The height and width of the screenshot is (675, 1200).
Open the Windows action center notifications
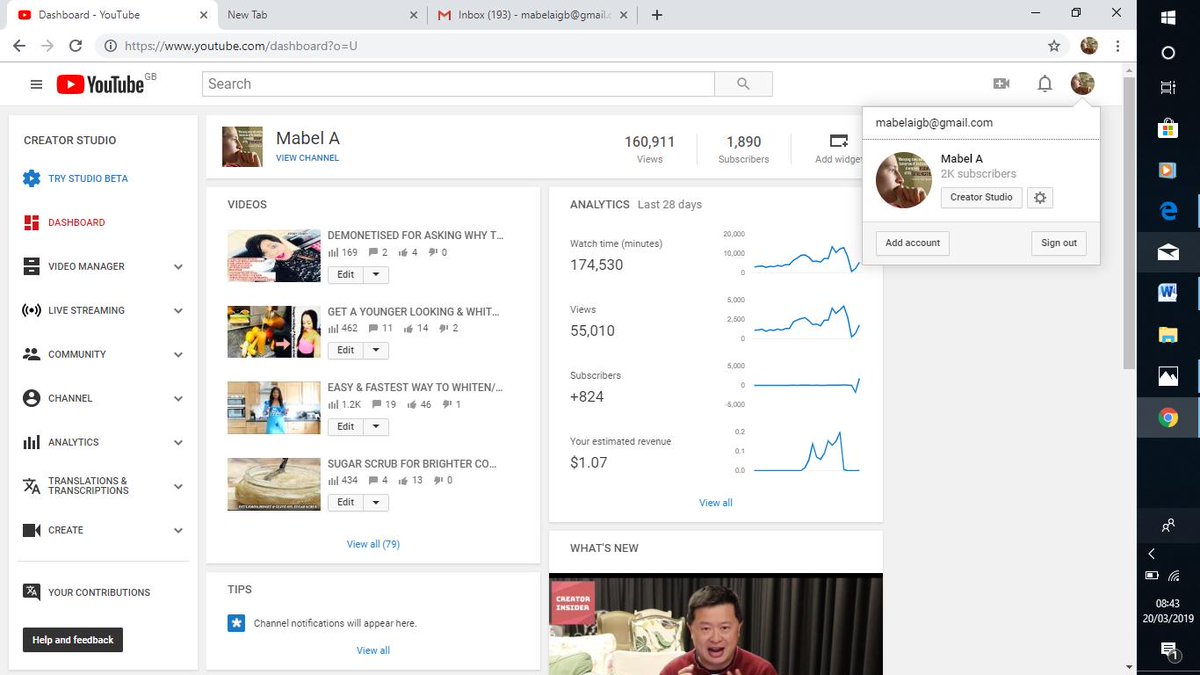[1168, 651]
